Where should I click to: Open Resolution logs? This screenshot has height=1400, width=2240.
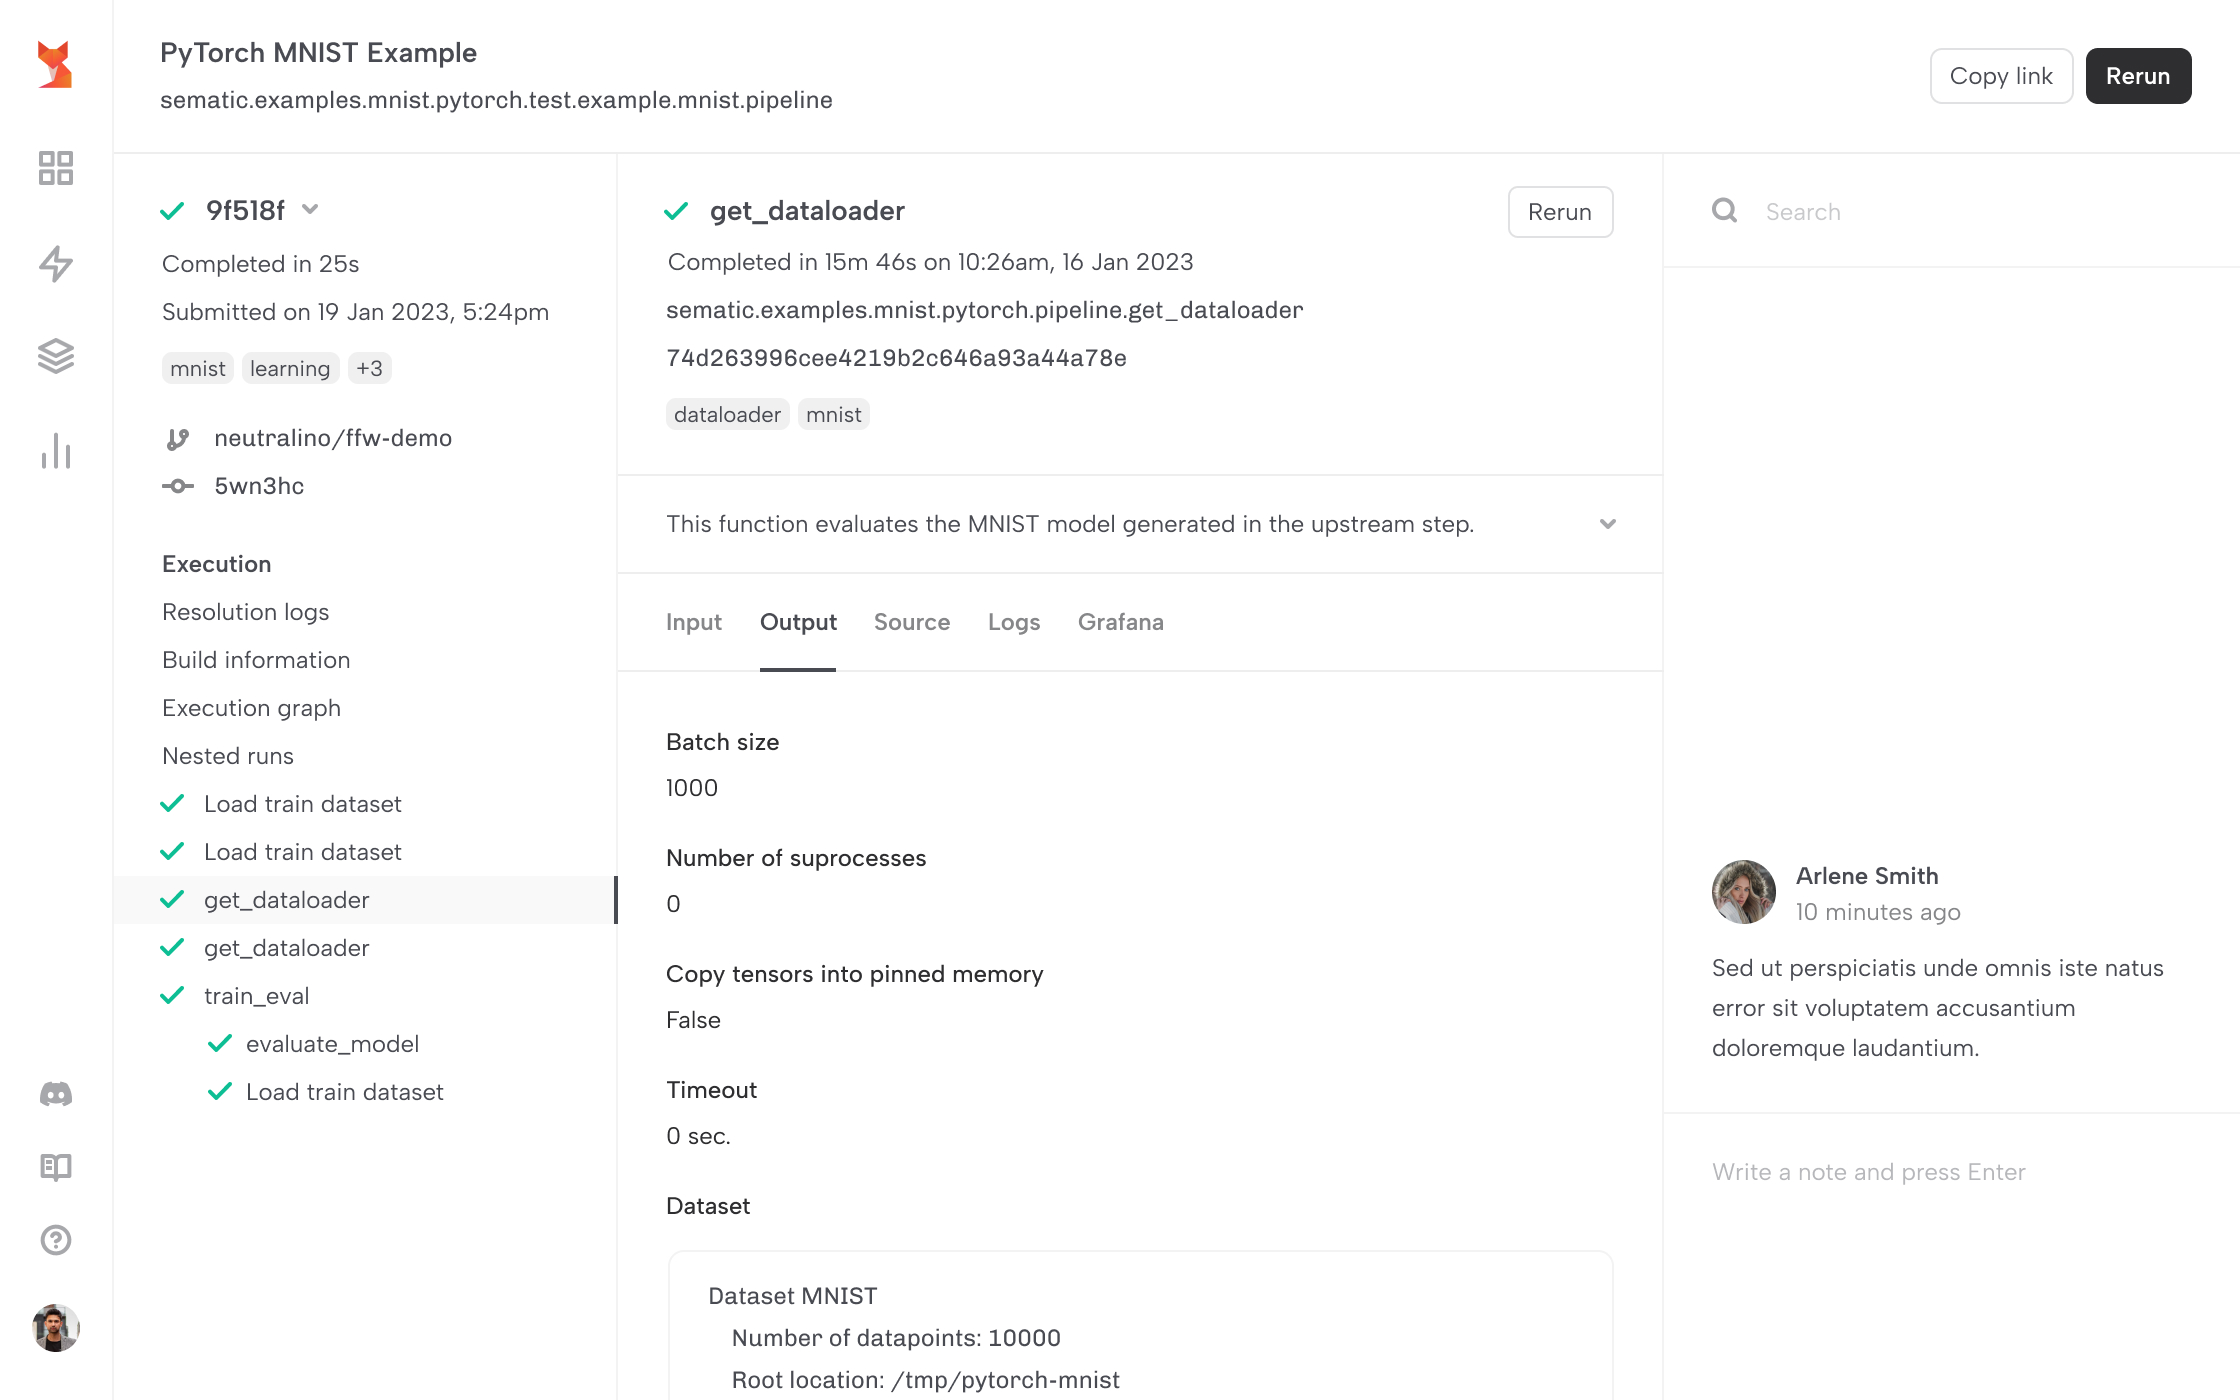(x=246, y=612)
